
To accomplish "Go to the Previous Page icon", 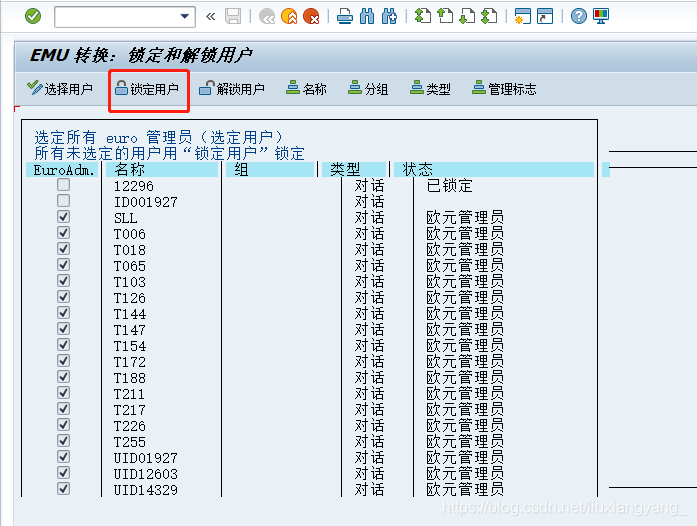I will [445, 16].
